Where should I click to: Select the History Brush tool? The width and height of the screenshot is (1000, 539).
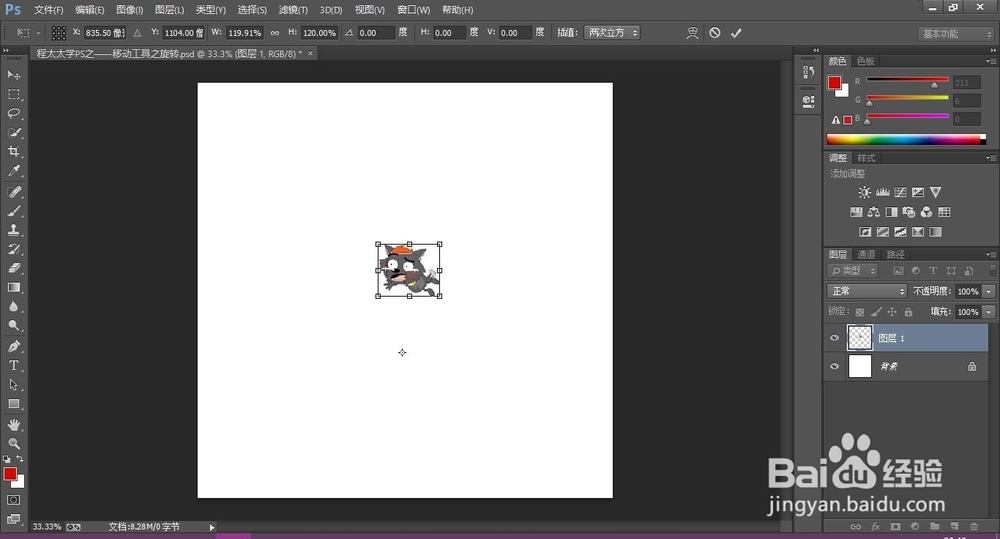click(13, 249)
